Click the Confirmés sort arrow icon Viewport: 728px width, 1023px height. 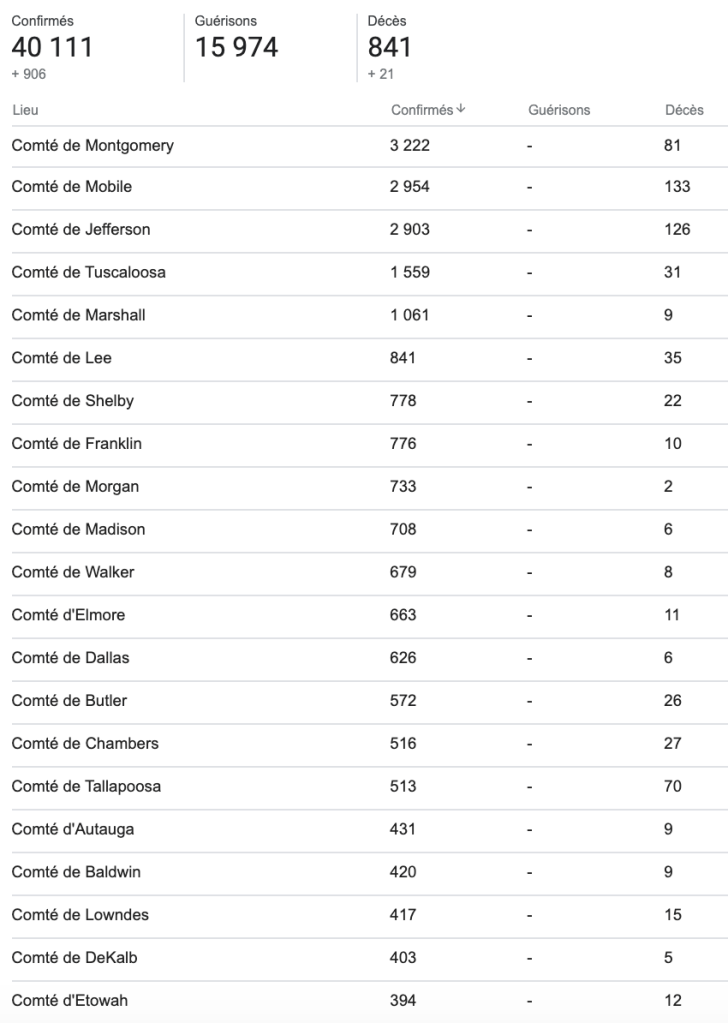461,109
